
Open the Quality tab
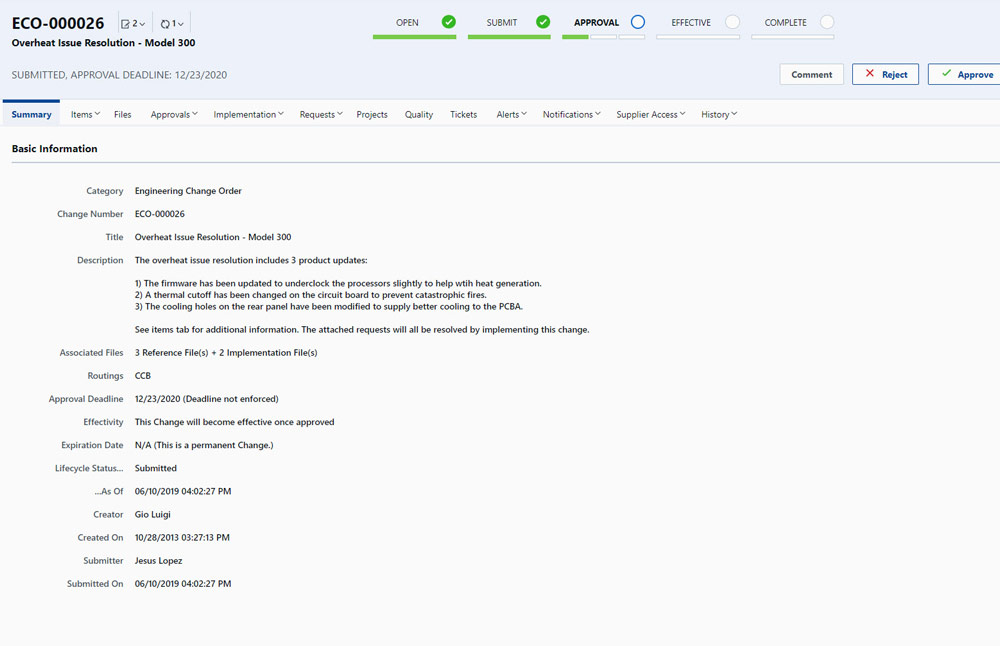coord(418,114)
